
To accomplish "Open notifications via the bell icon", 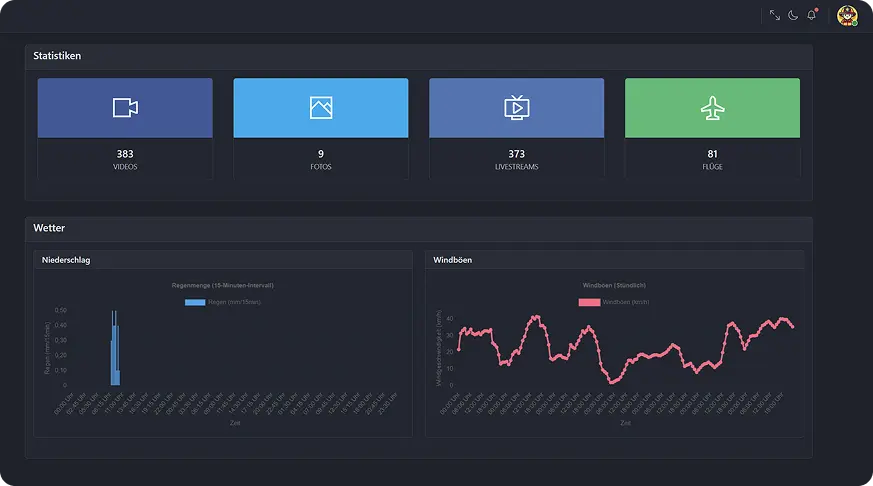I will [x=812, y=15].
